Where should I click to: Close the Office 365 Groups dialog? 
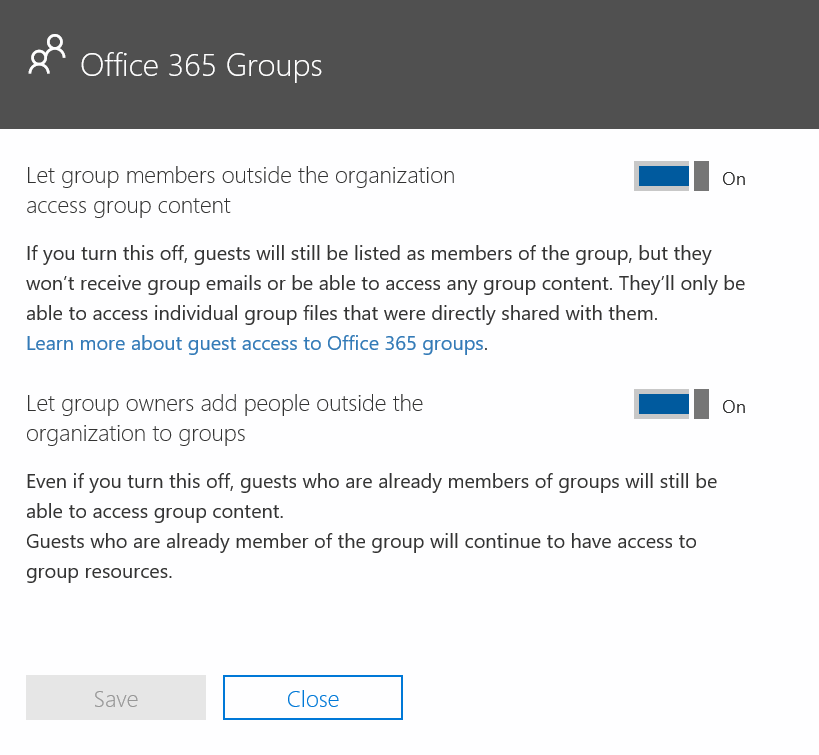pos(313,698)
